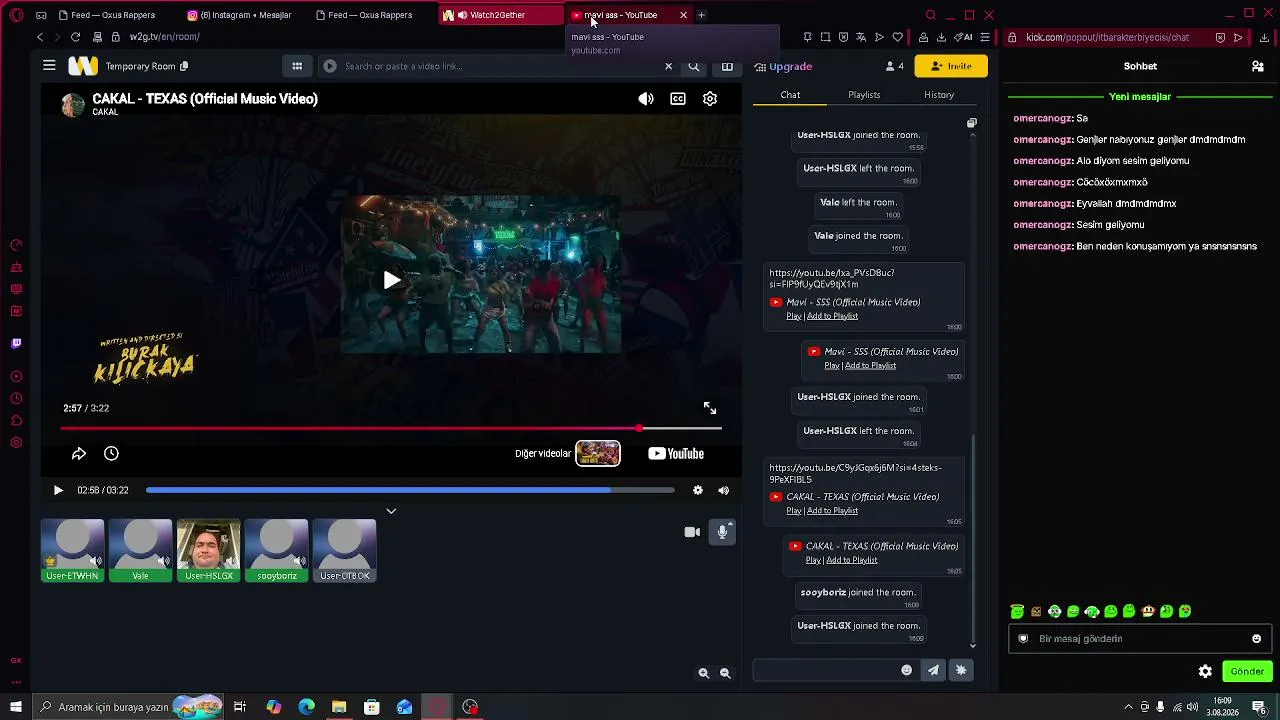Click the burst reaction button beside send
This screenshot has height=720, width=1280.
click(x=961, y=670)
